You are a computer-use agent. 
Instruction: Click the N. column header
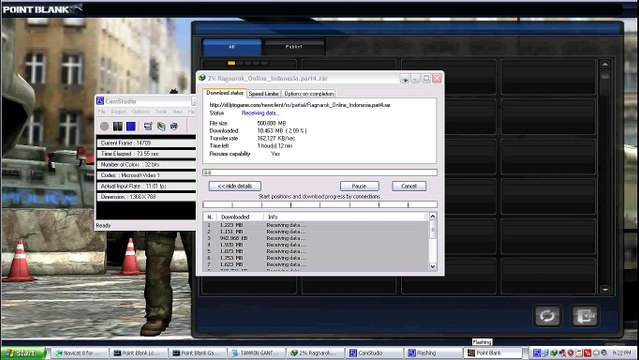tap(210, 217)
